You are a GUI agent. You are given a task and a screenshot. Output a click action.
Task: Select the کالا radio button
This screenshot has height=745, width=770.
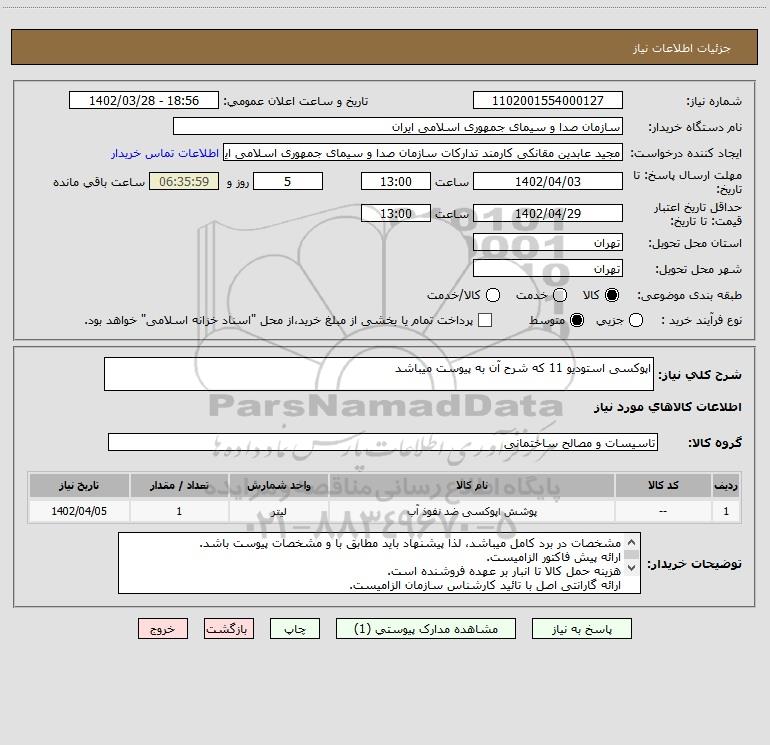(x=612, y=295)
